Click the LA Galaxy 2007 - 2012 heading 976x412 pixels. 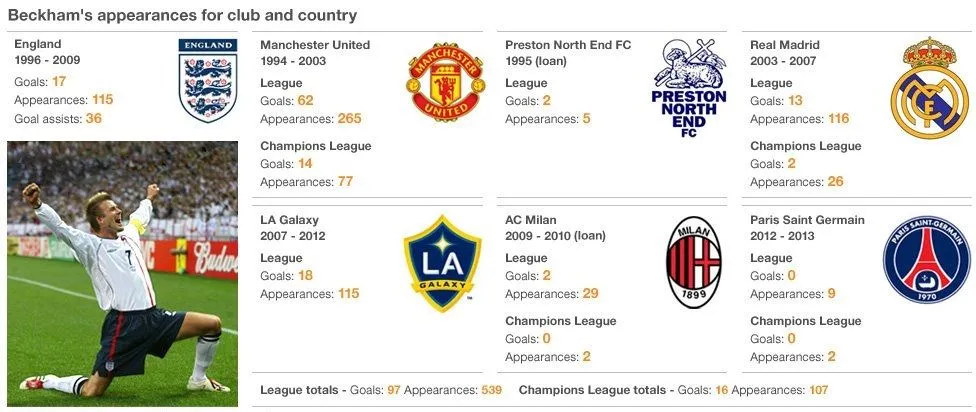[293, 228]
